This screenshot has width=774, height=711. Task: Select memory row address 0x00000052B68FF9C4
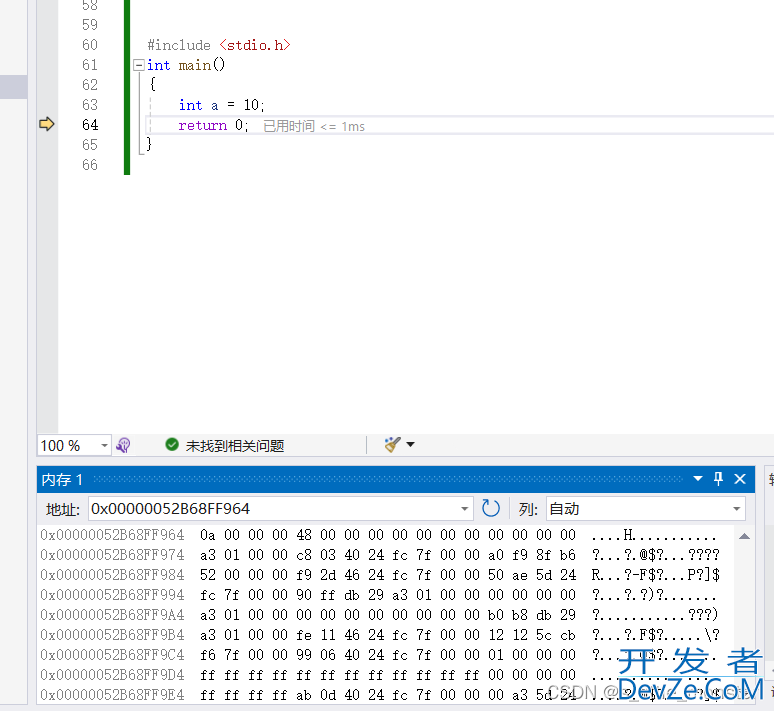point(112,655)
